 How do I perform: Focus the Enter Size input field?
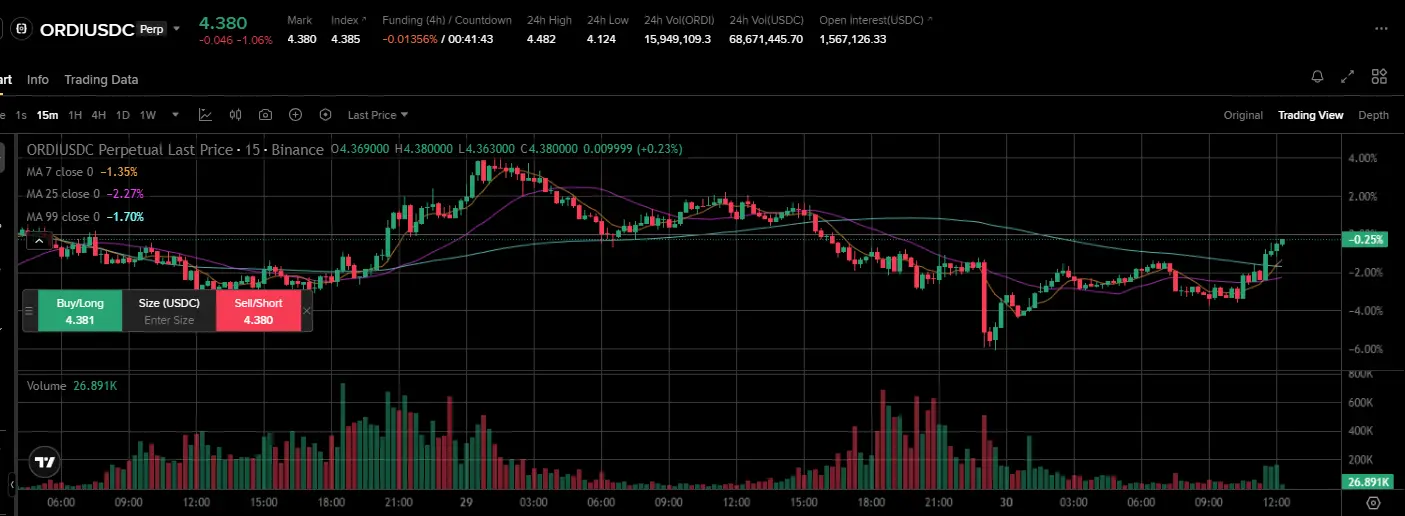click(169, 321)
